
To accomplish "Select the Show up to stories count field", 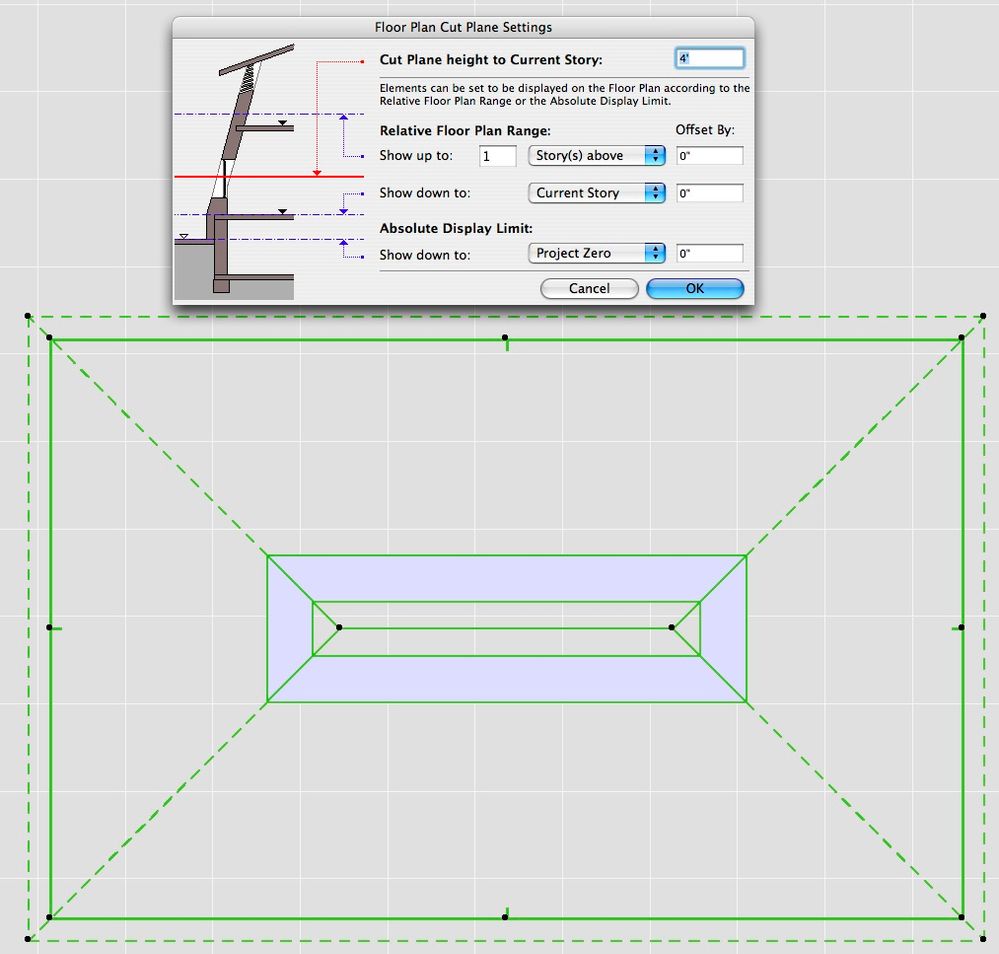I will point(497,155).
